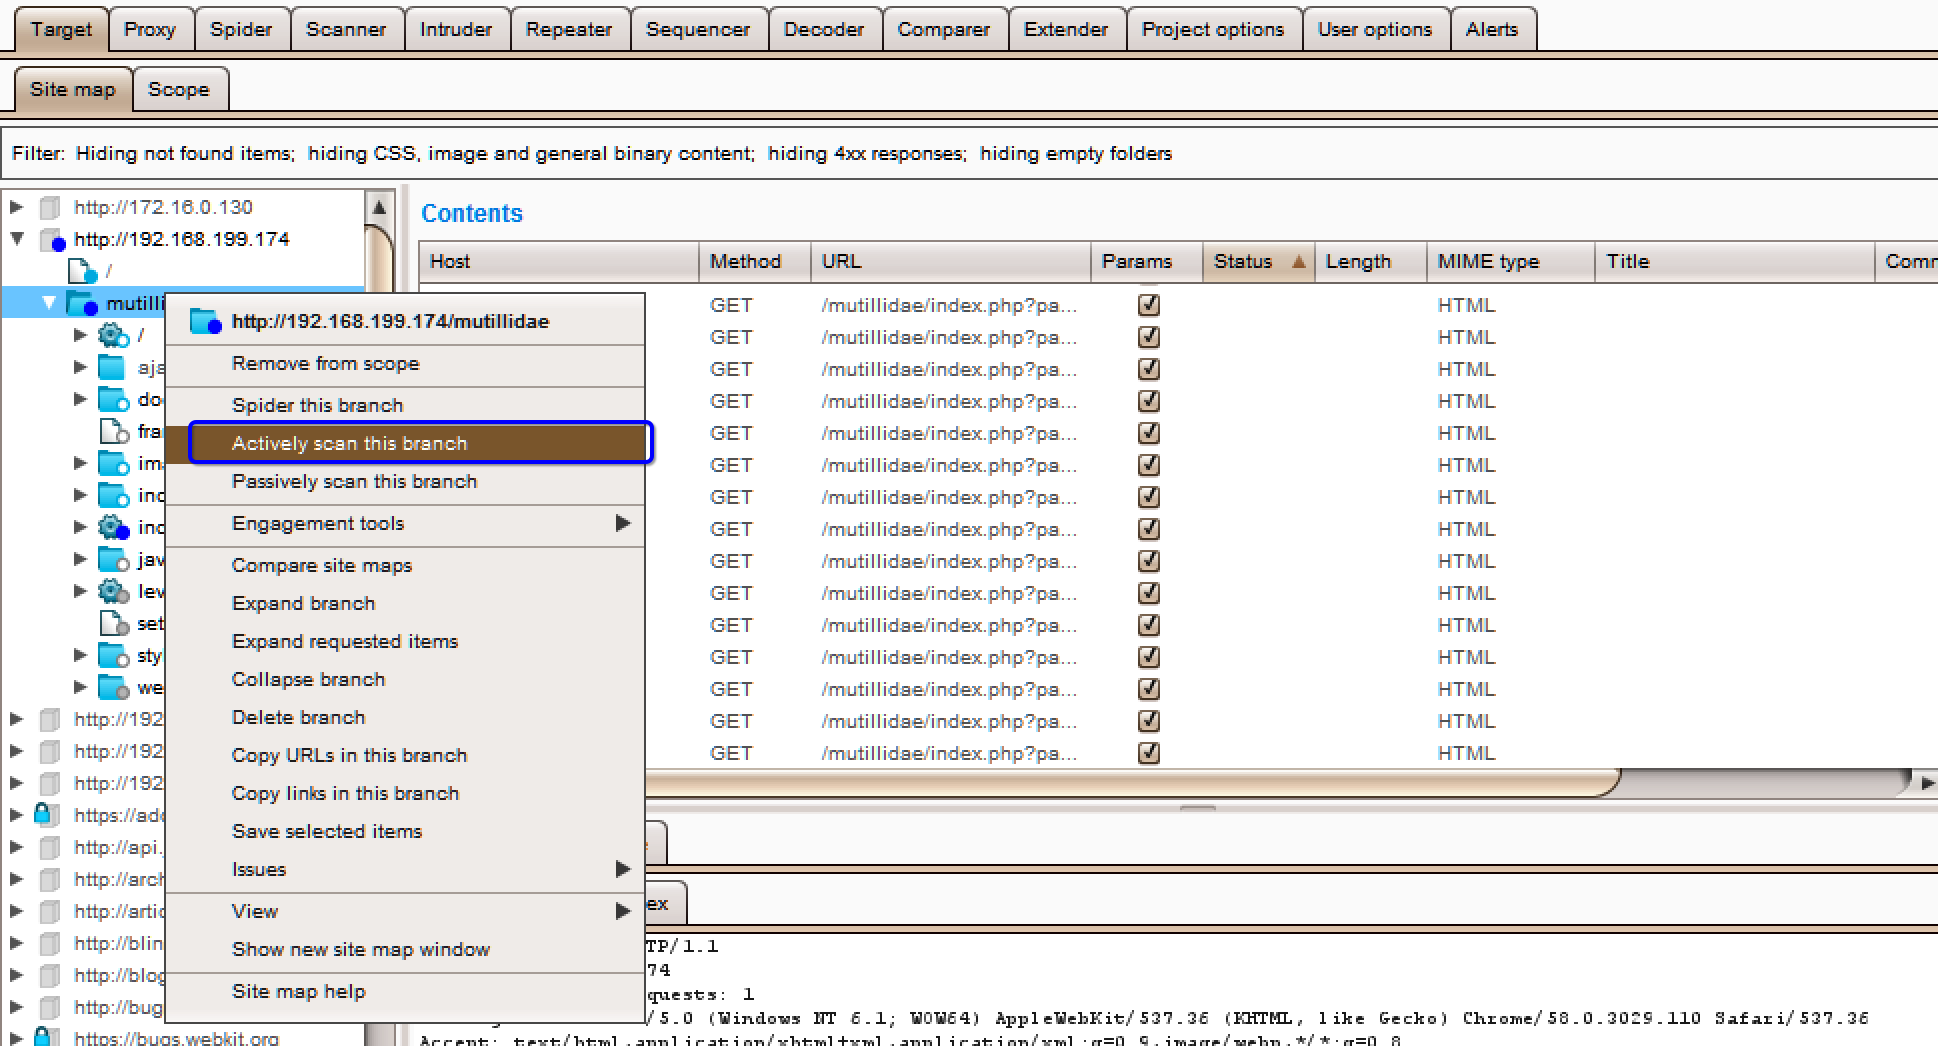This screenshot has height=1046, width=1938.
Task: Select 'Remove from scope' in context menu
Action: pos(405,364)
